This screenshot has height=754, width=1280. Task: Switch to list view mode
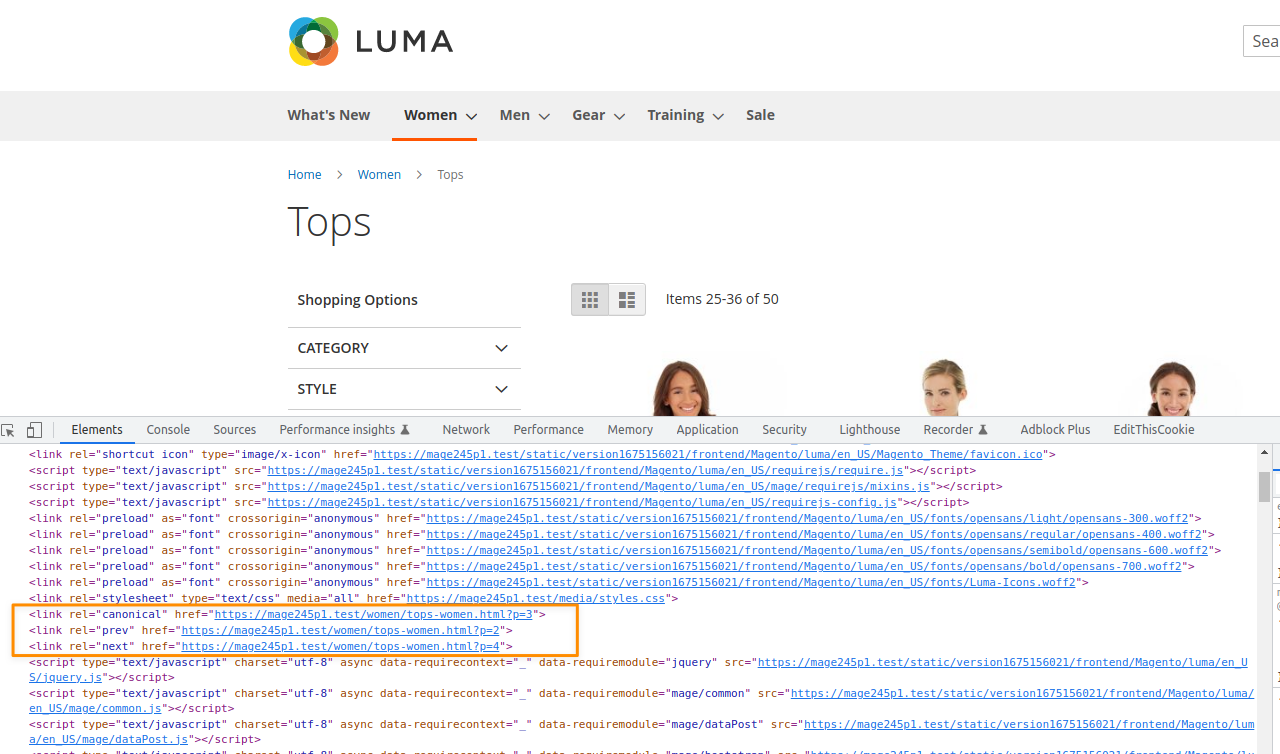pos(627,300)
